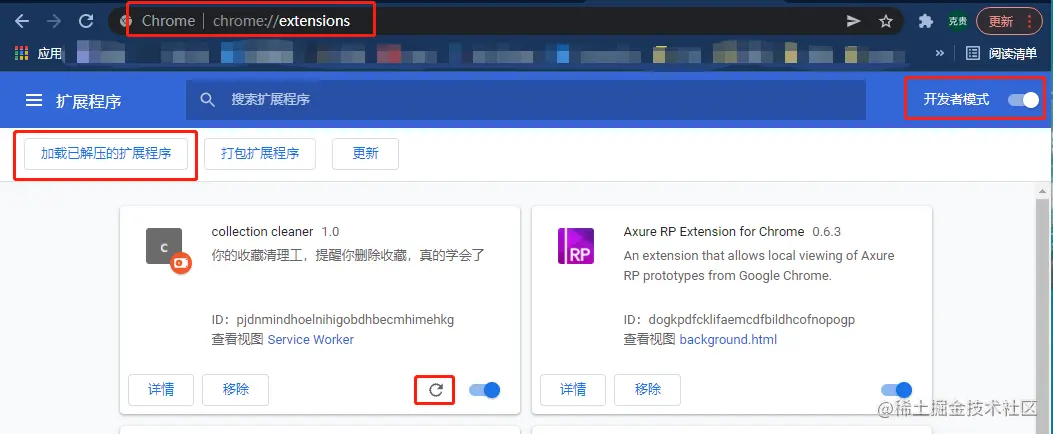The image size is (1053, 434).
Task: Click the 更新 button in the developer toolbar
Action: click(x=365, y=153)
